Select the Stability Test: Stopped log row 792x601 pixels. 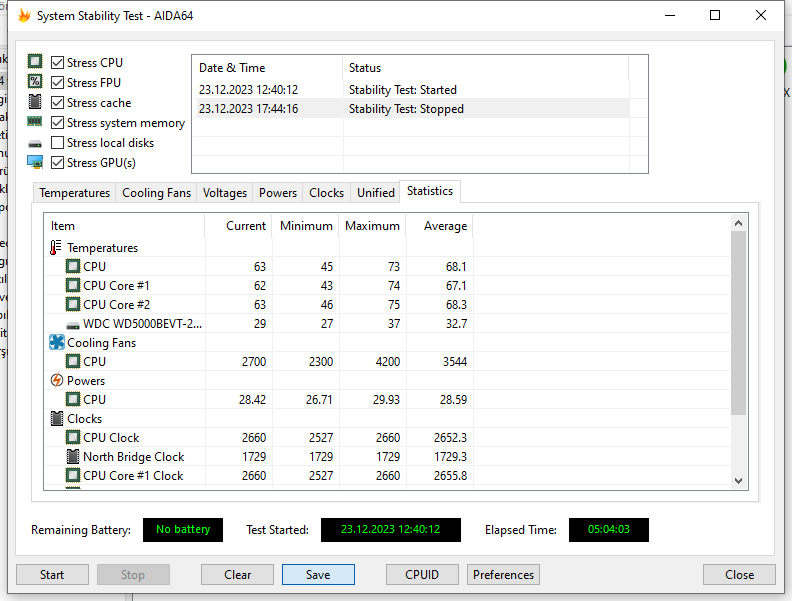pos(411,109)
